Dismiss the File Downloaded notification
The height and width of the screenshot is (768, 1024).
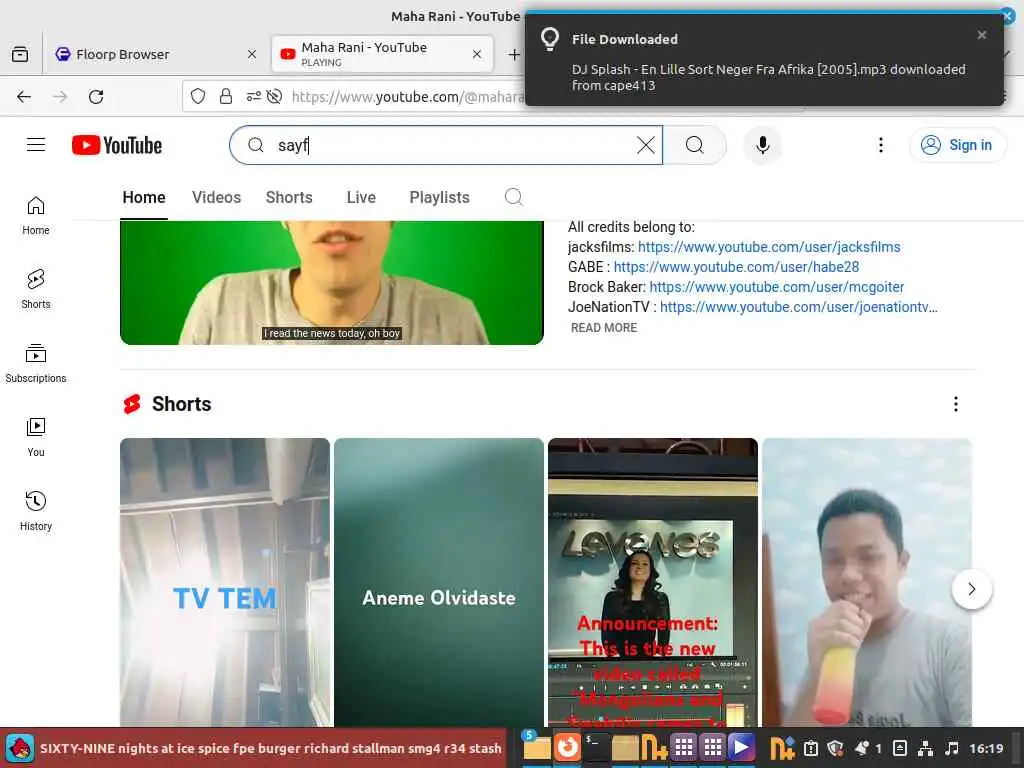[x=982, y=35]
